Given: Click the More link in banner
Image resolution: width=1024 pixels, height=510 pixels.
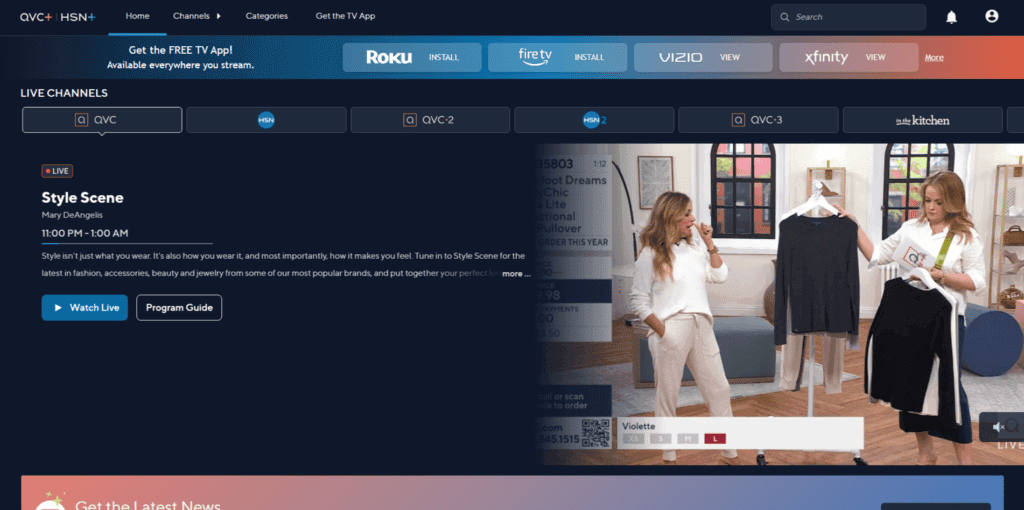Looking at the screenshot, I should pyautogui.click(x=934, y=57).
